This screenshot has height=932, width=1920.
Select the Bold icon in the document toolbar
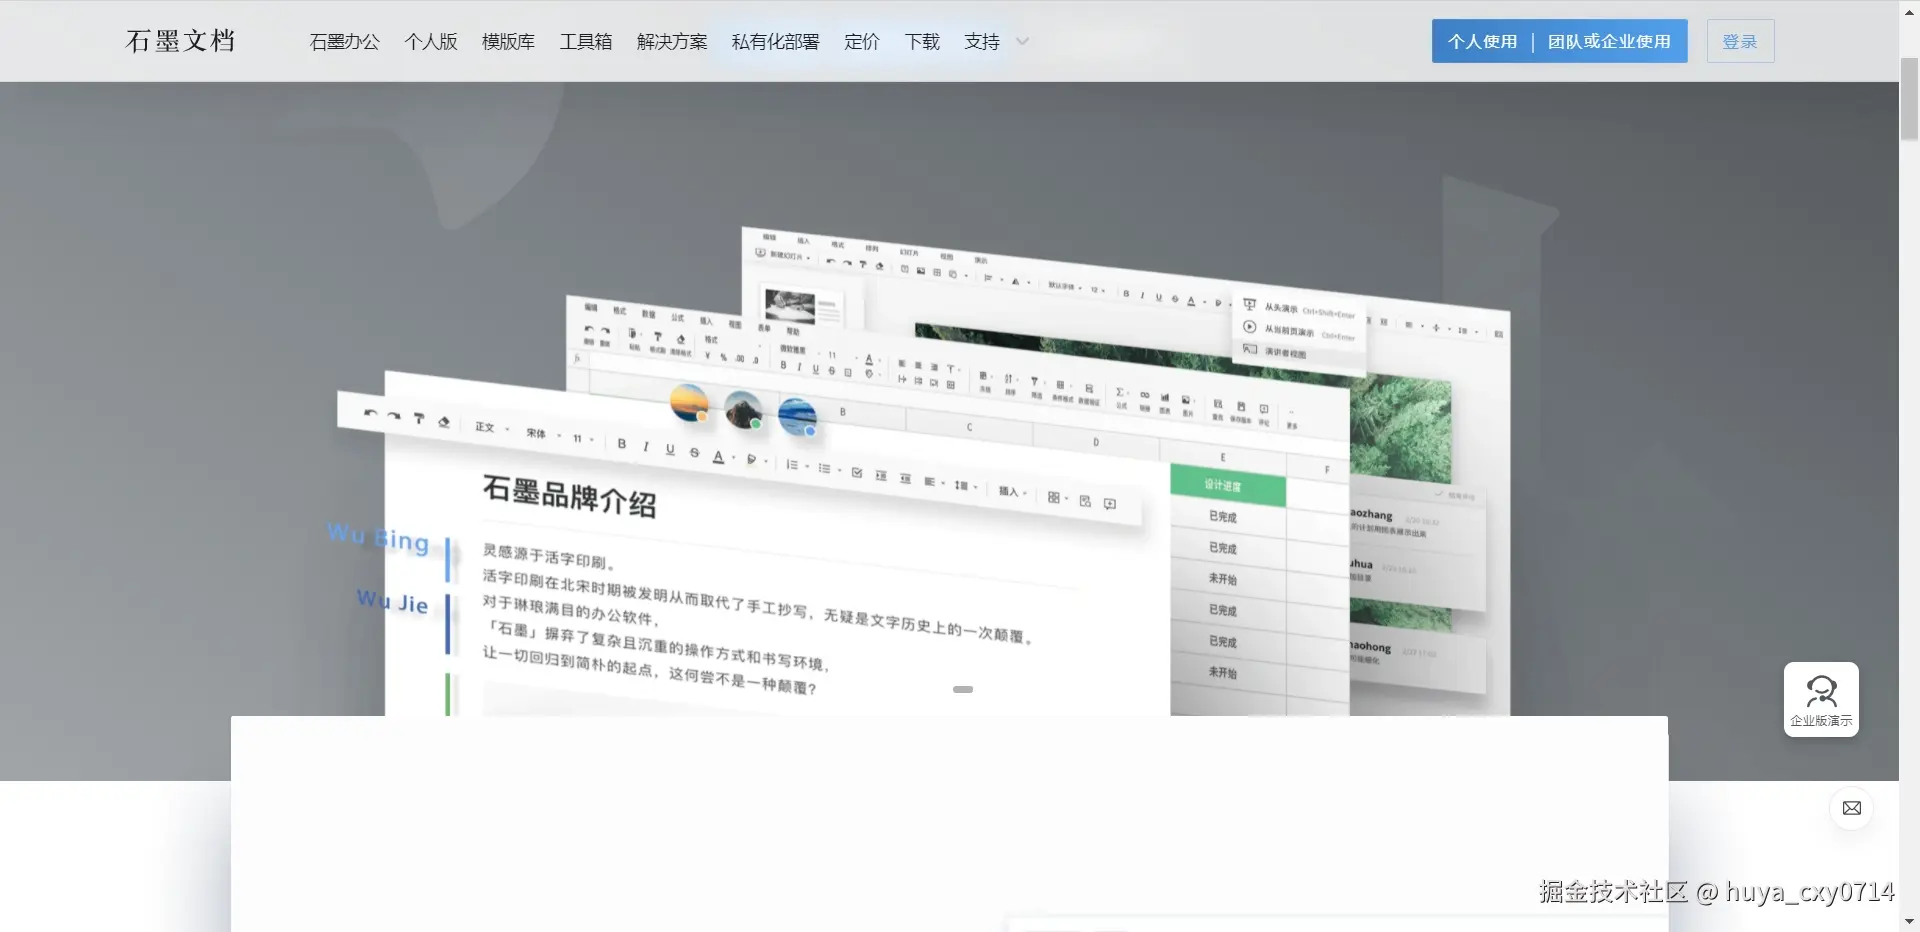[x=620, y=444]
